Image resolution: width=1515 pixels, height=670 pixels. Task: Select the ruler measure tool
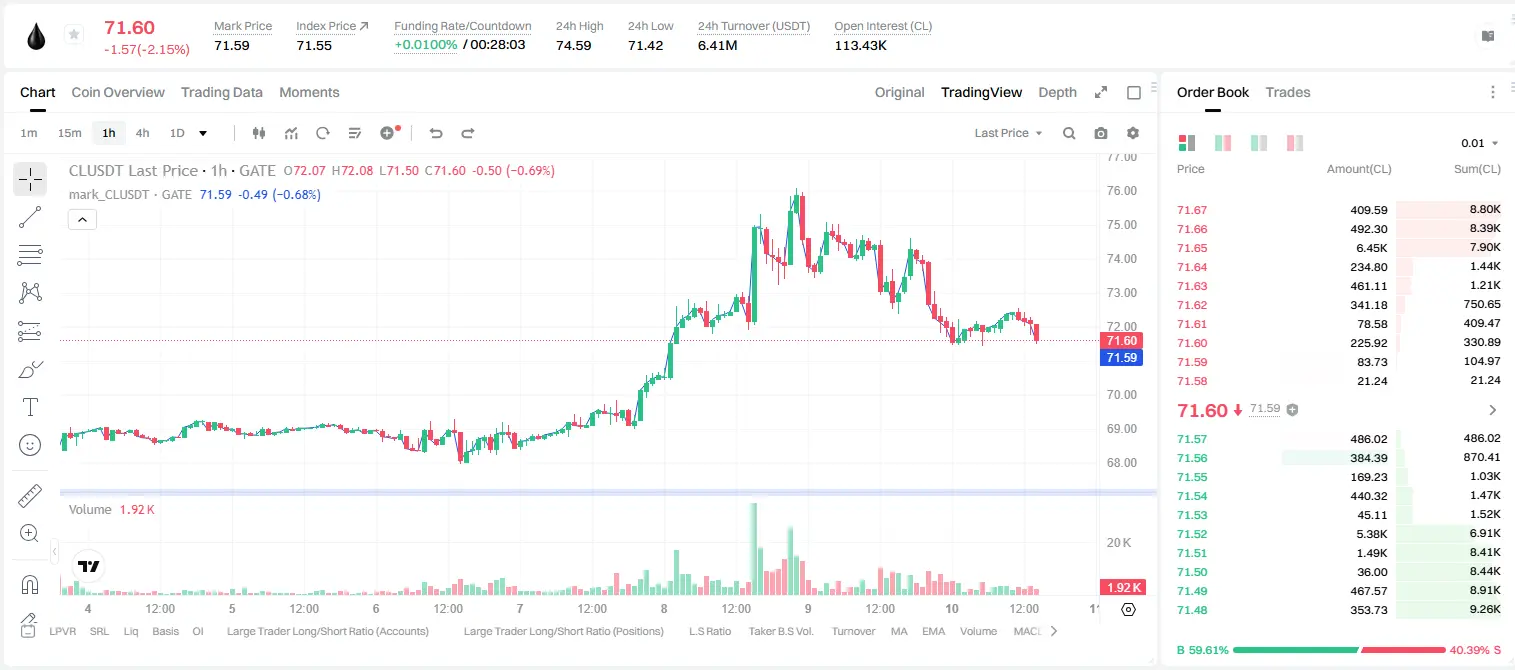30,495
